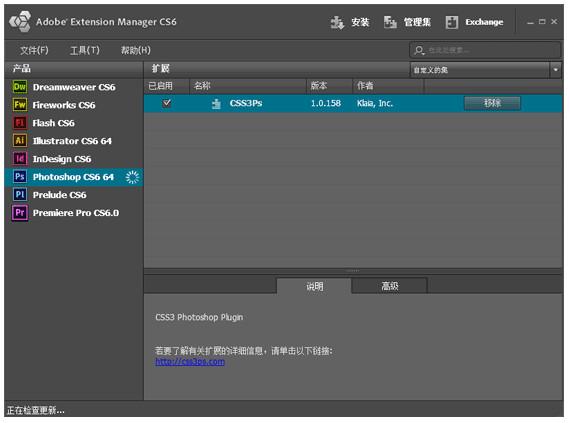Open the 帮助(H) menu

[136, 50]
